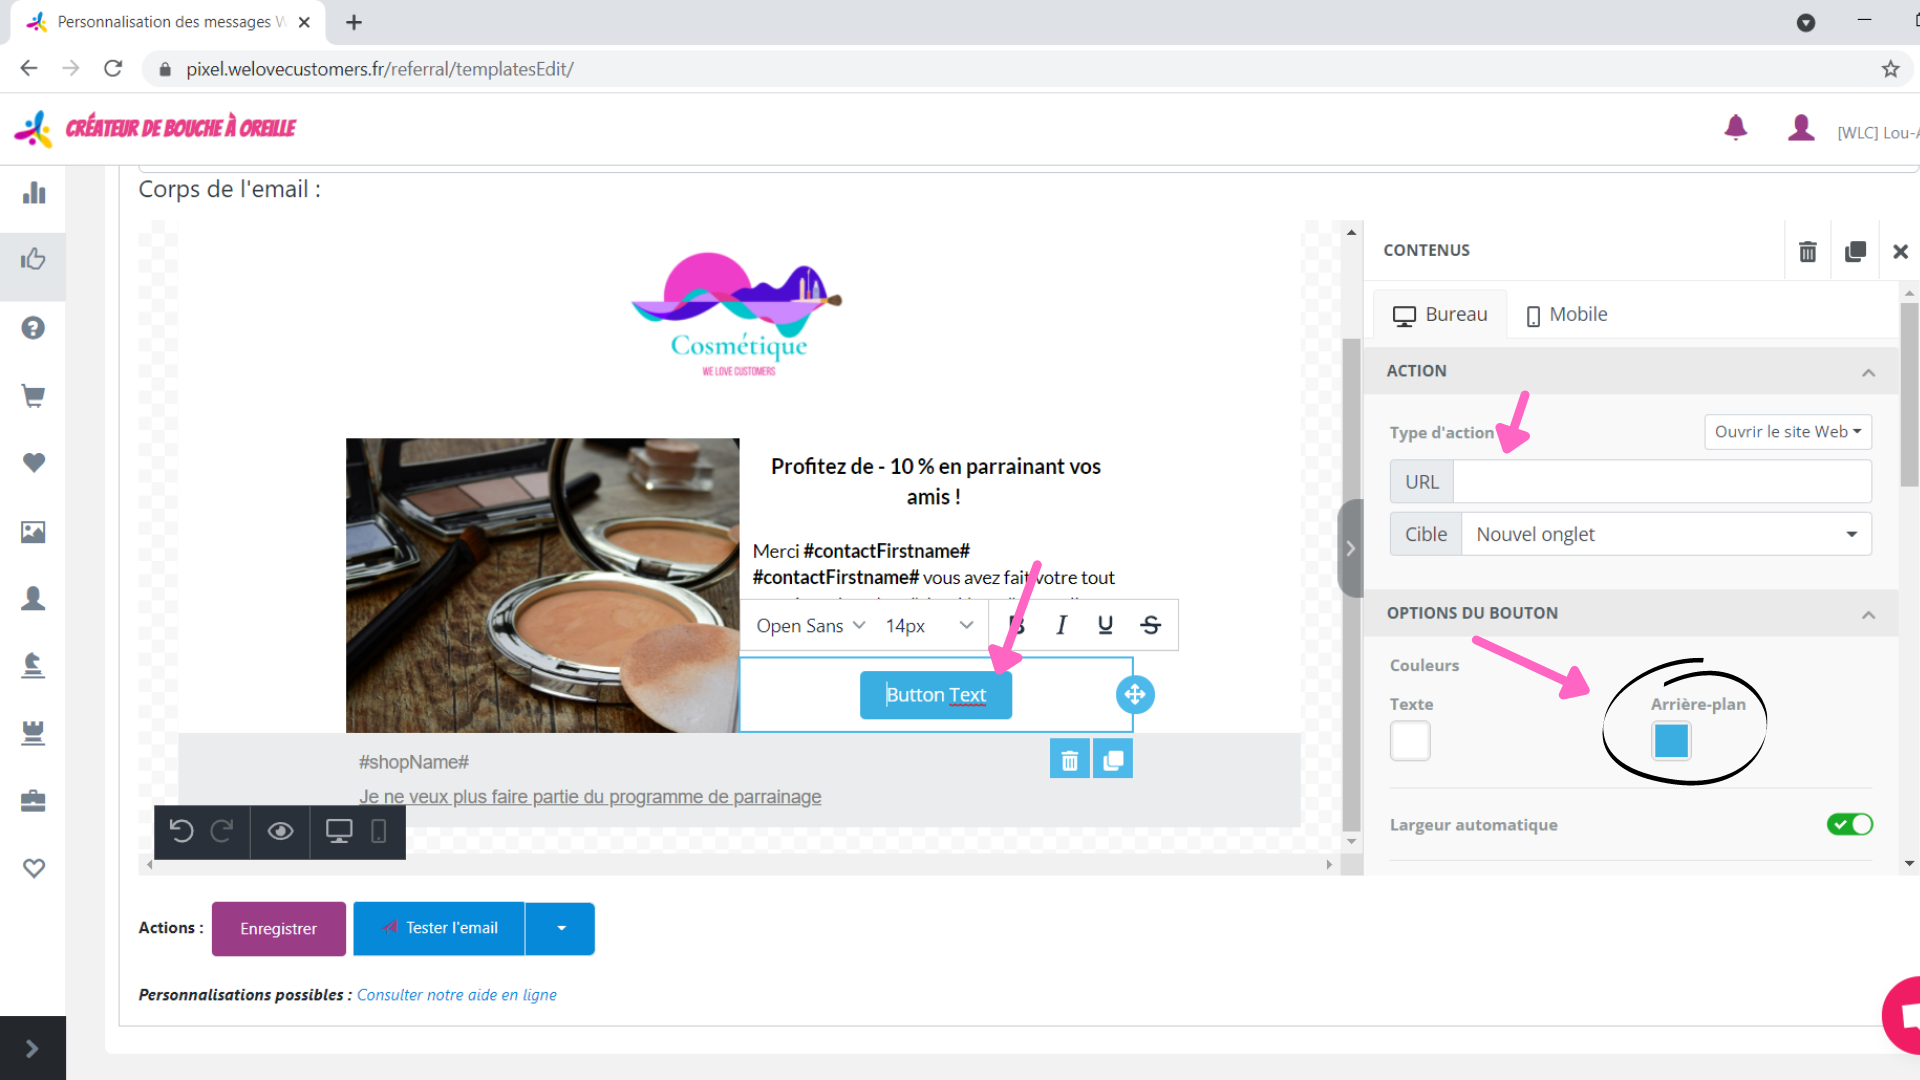Open Consulter notre aide en ligne link
This screenshot has height=1080, width=1920.
tap(457, 995)
